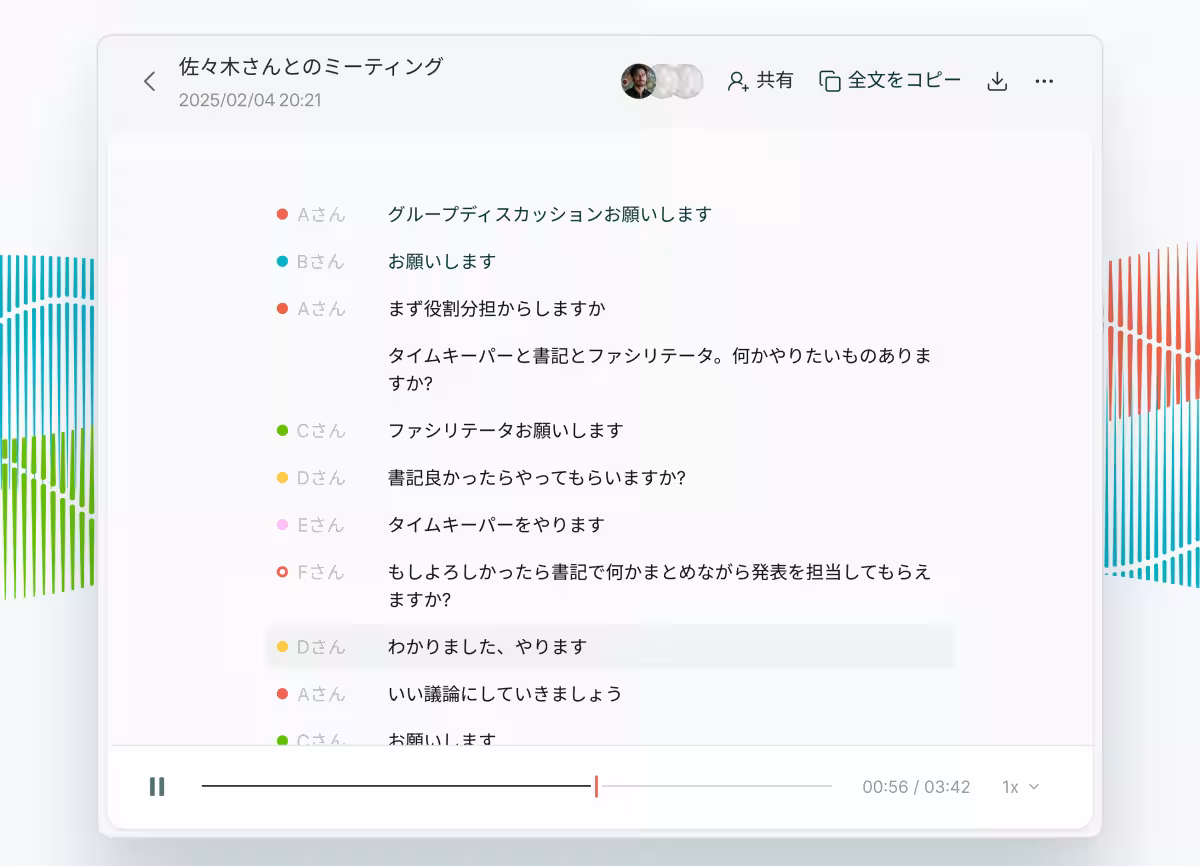
Task: Click Fさん's hollow speaker dot
Action: [281, 571]
